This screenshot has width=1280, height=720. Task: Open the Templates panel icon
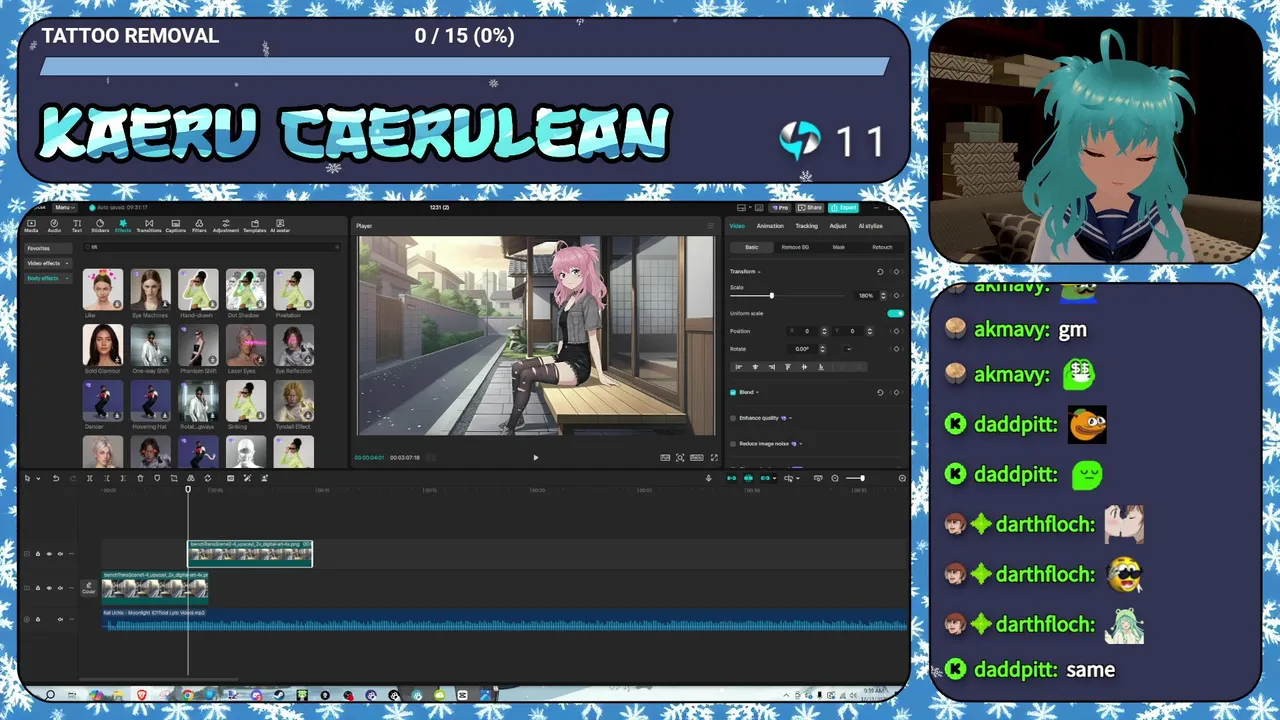pyautogui.click(x=255, y=226)
